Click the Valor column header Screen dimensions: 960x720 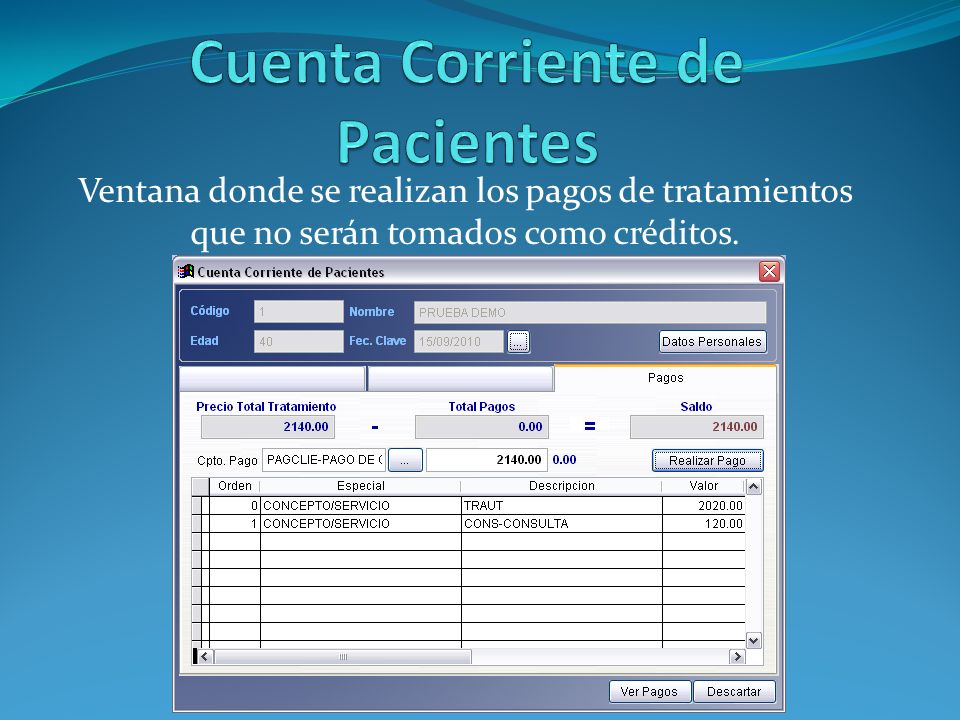click(x=703, y=486)
